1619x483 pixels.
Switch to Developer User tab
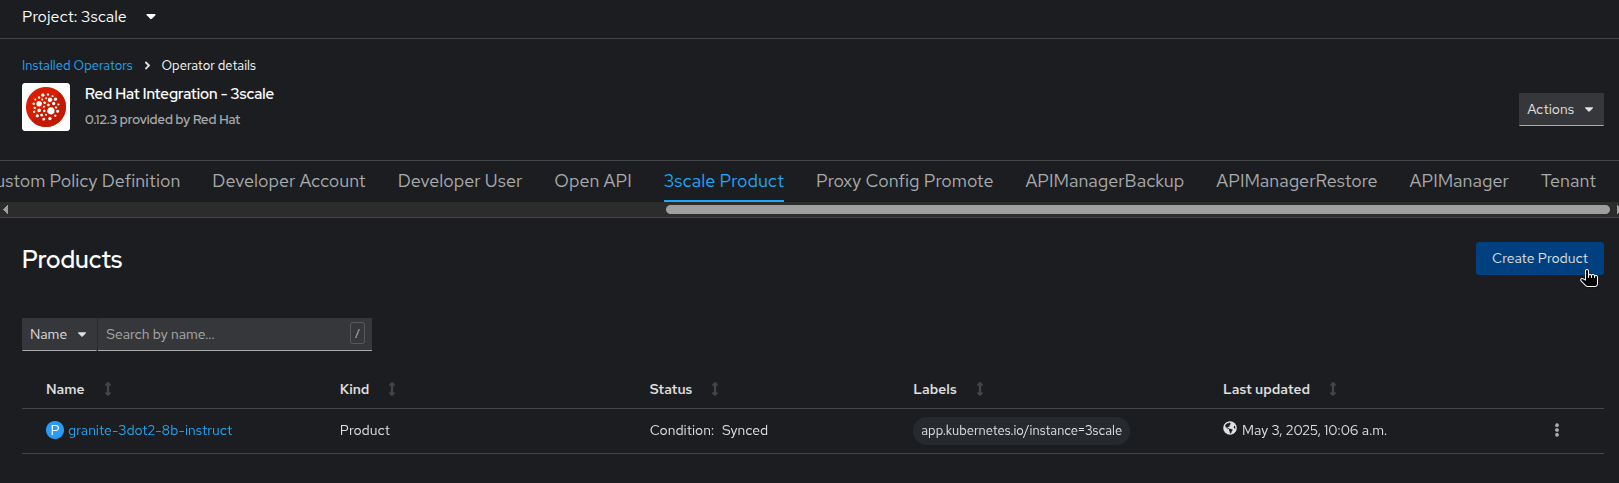pyautogui.click(x=460, y=181)
